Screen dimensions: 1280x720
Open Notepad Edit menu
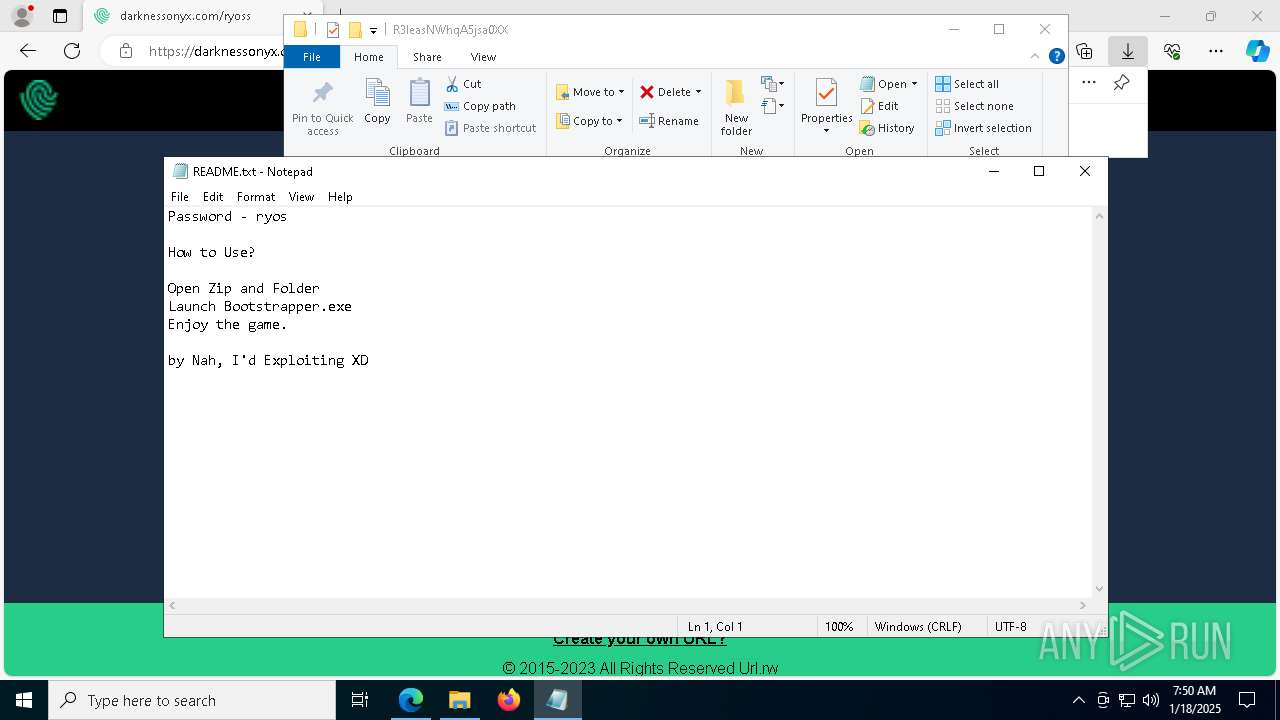213,197
